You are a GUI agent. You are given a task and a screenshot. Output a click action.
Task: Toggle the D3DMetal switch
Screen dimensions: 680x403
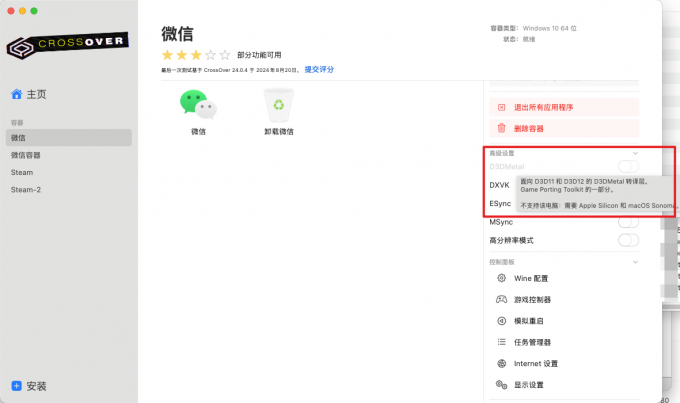click(x=628, y=166)
